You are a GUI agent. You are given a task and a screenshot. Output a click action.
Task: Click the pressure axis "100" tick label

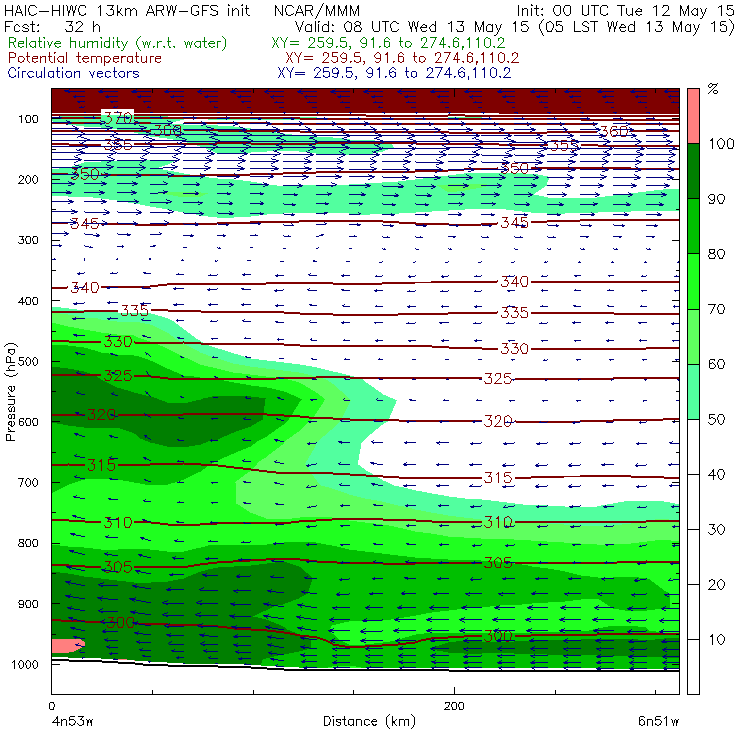pos(28,119)
